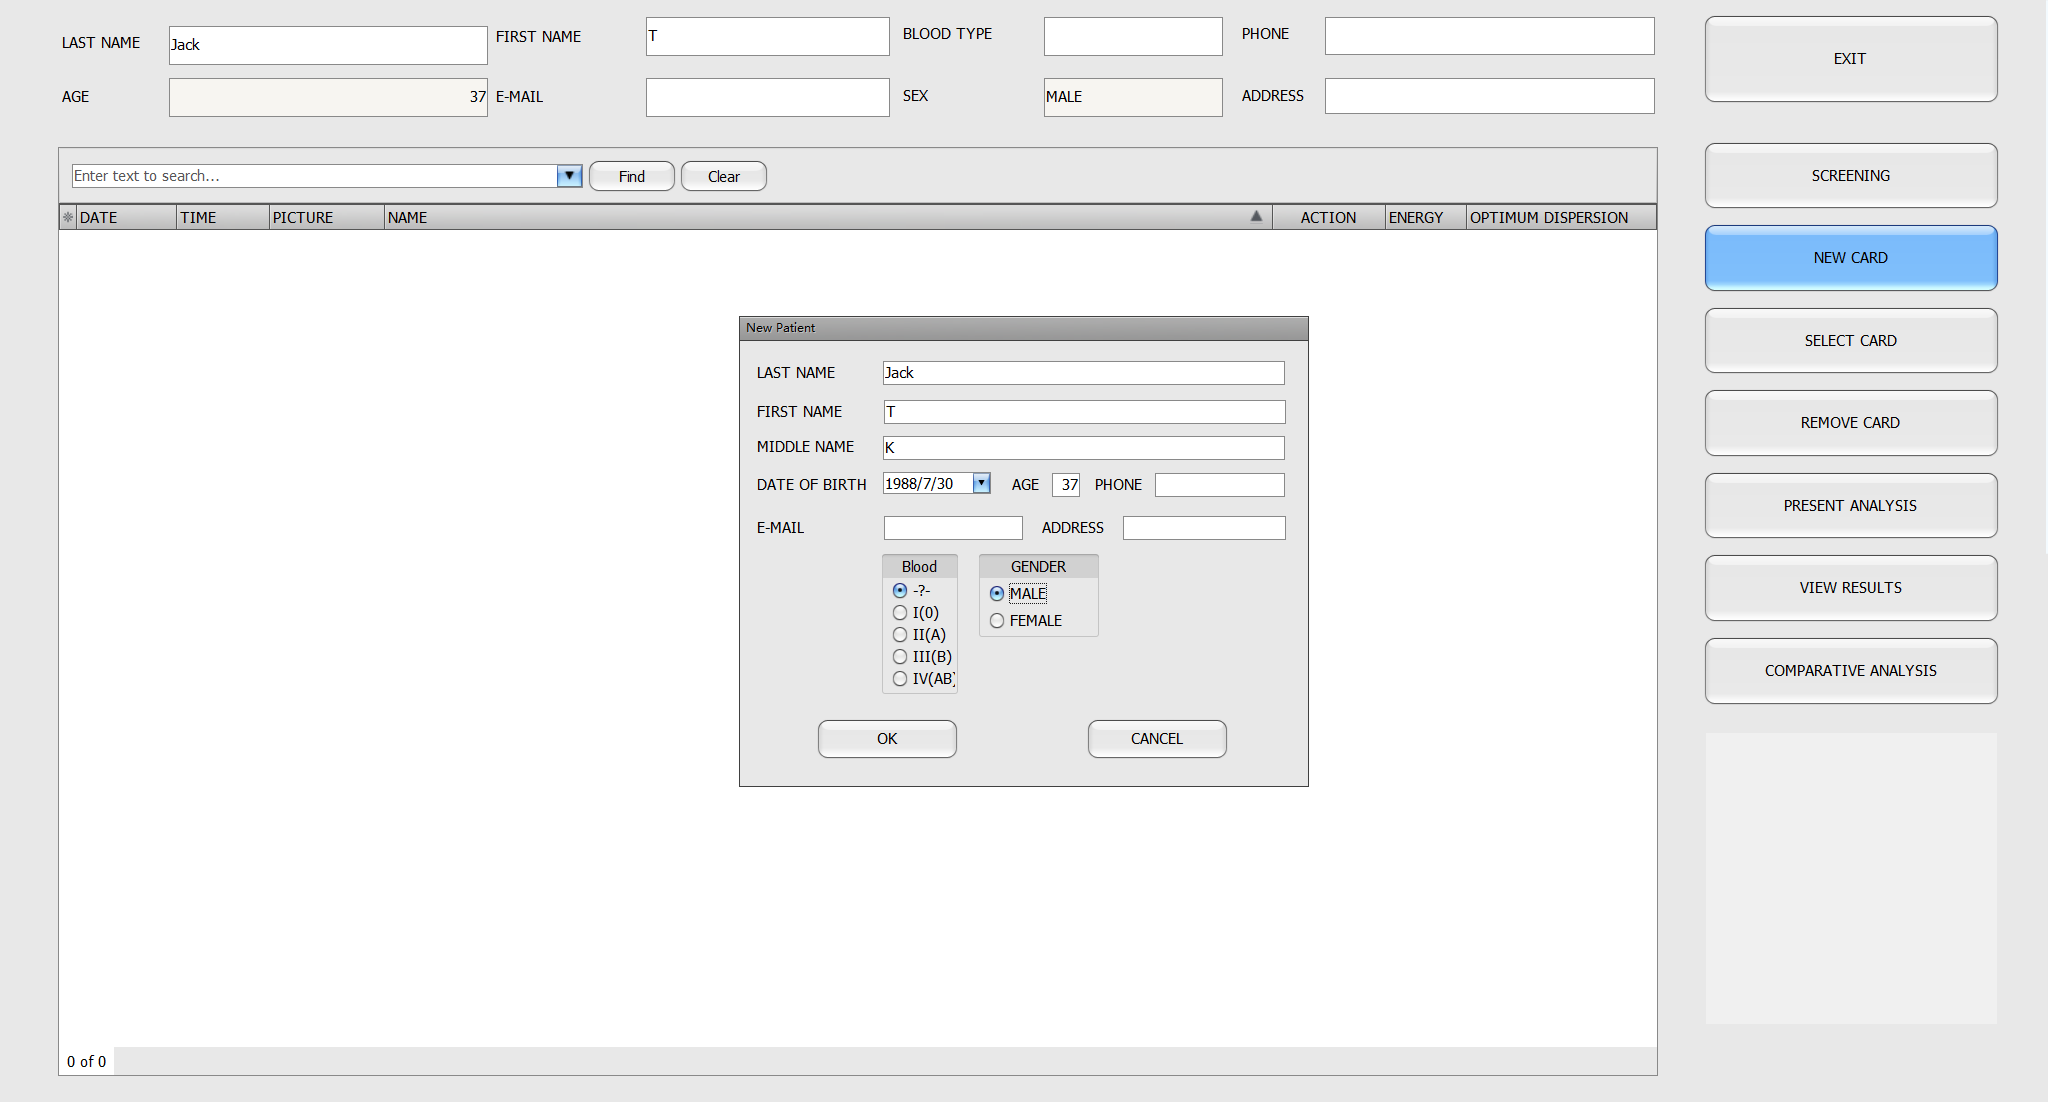The width and height of the screenshot is (2048, 1102).
Task: Open VIEW RESULTS
Action: 1850,588
